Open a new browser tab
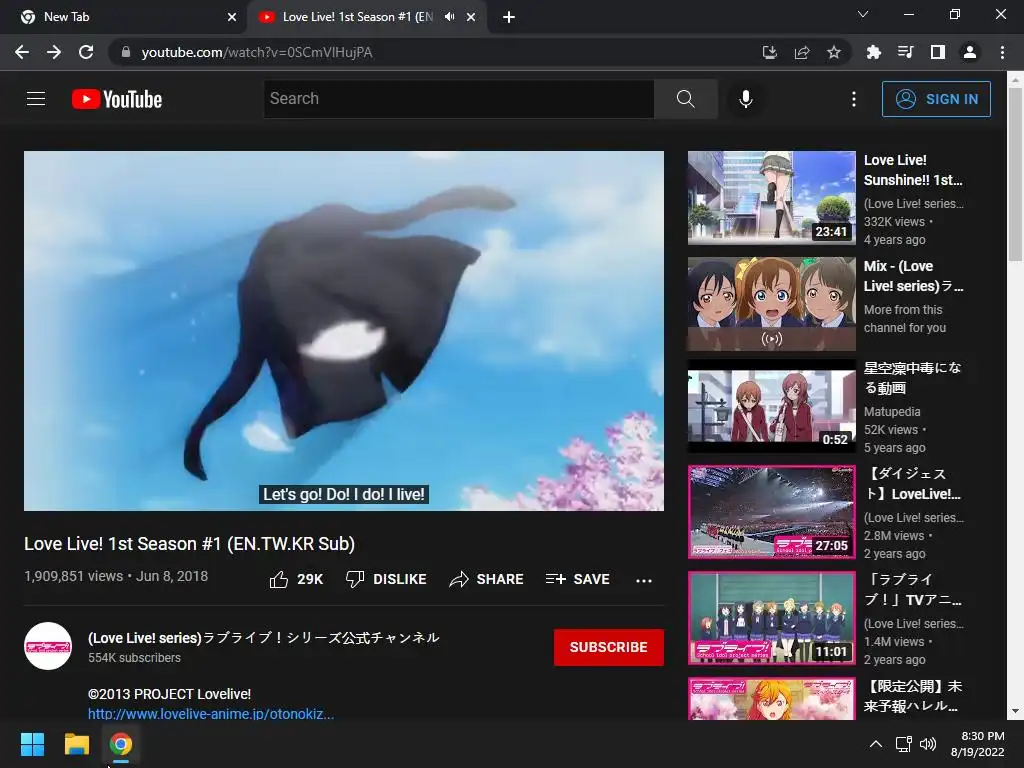The image size is (1024, 768). point(509,17)
